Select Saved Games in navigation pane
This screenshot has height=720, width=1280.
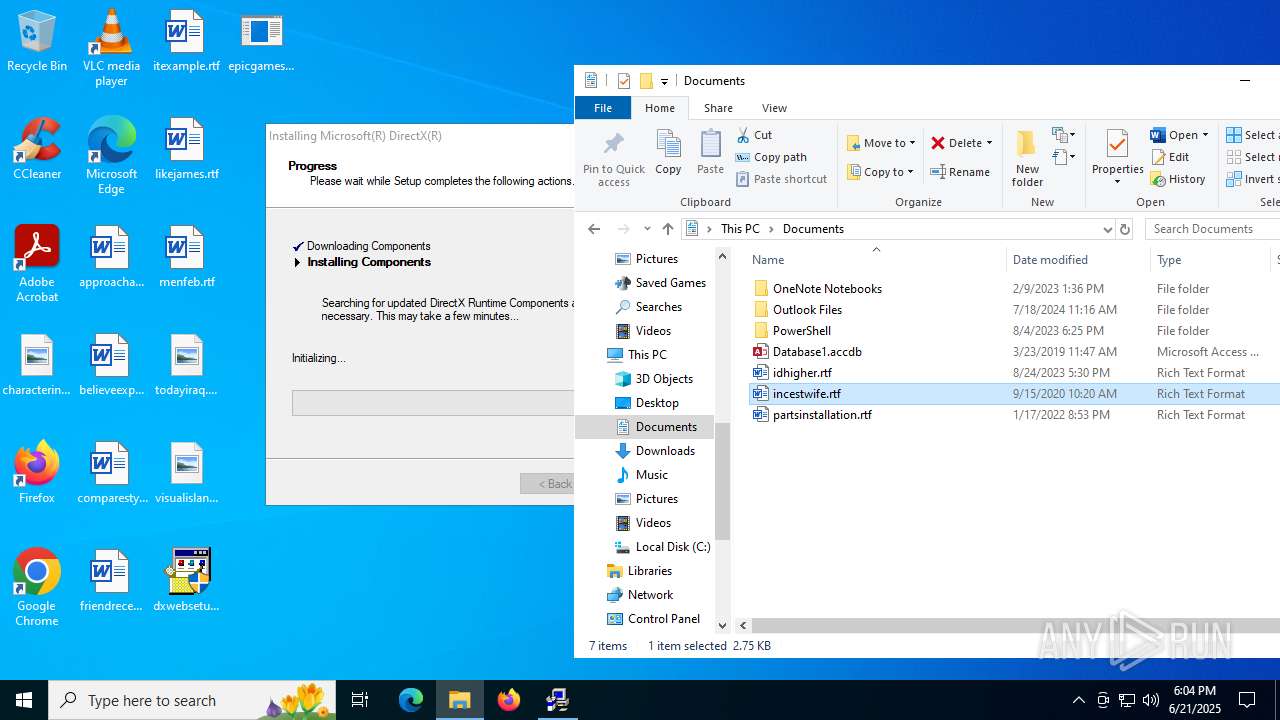(x=670, y=282)
